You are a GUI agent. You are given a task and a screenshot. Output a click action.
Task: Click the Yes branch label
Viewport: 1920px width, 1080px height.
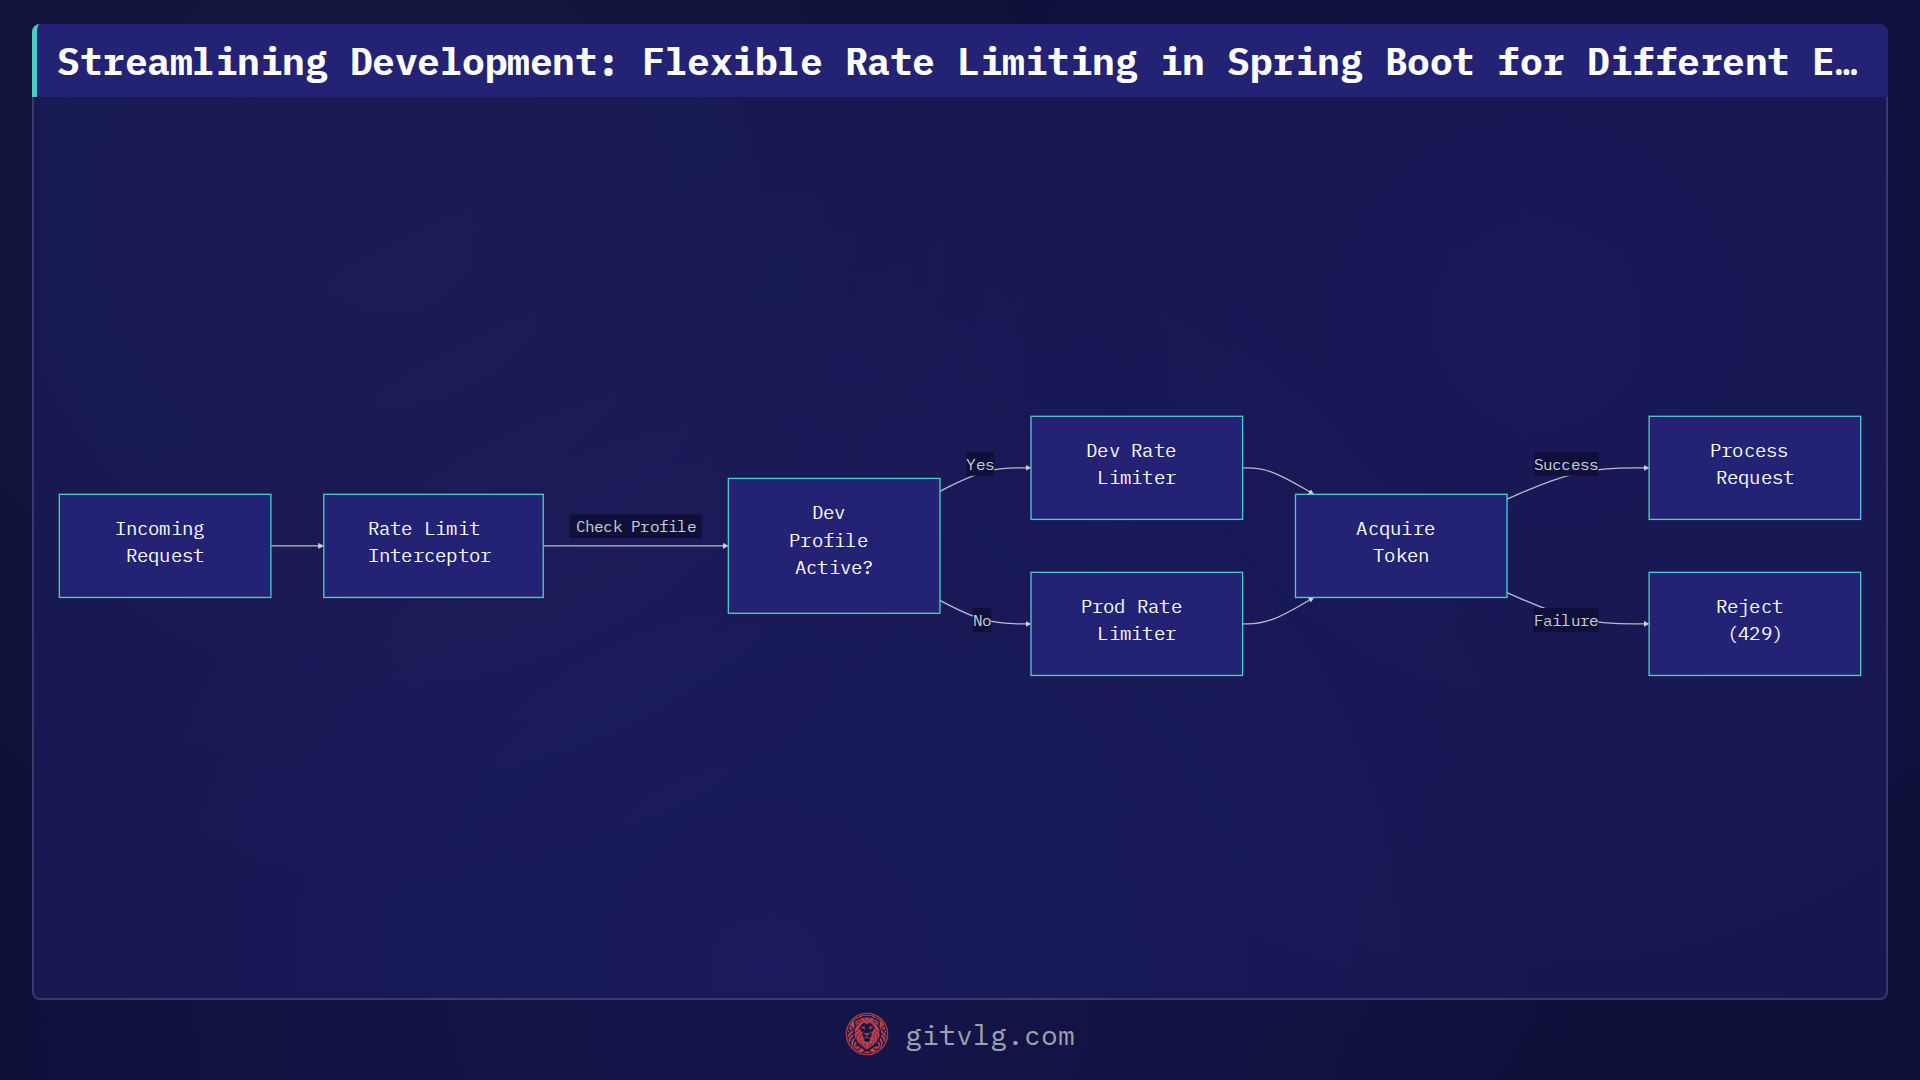tap(980, 464)
